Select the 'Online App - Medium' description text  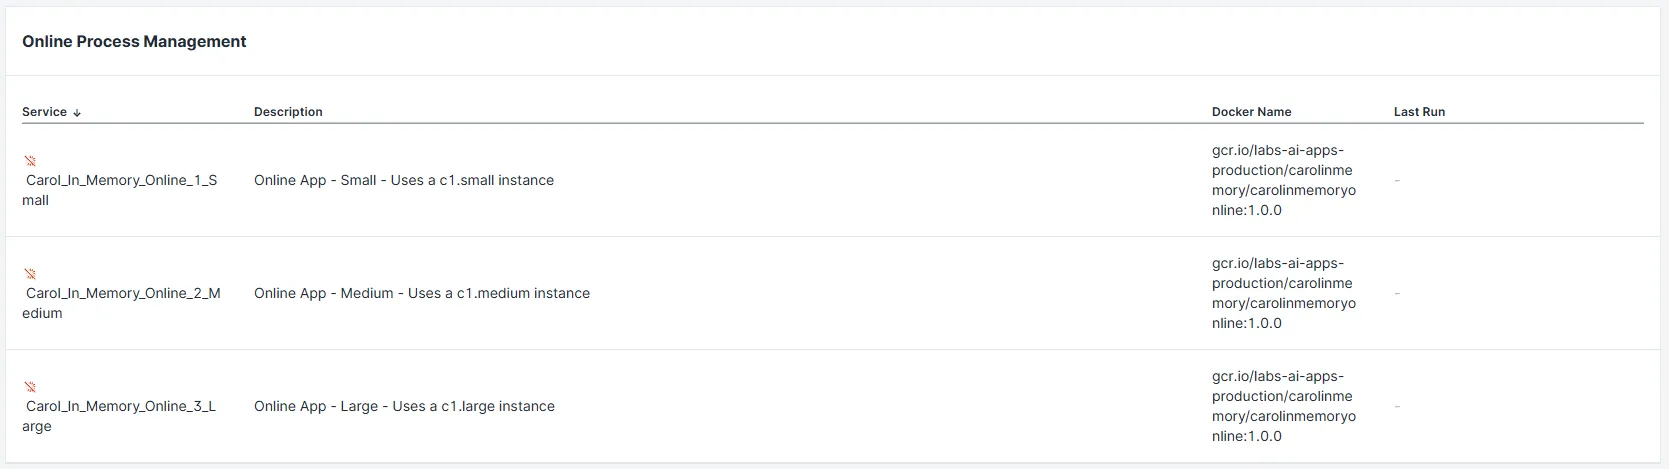[421, 293]
